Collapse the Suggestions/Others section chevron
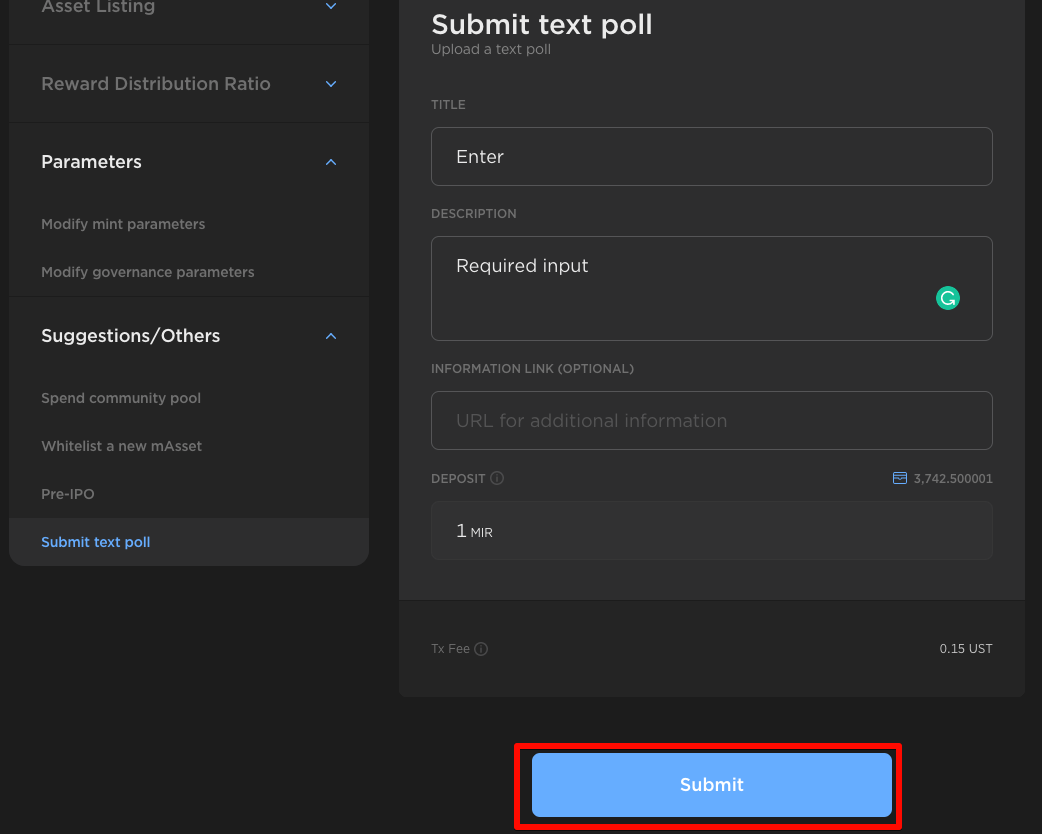The width and height of the screenshot is (1042, 834). point(331,336)
